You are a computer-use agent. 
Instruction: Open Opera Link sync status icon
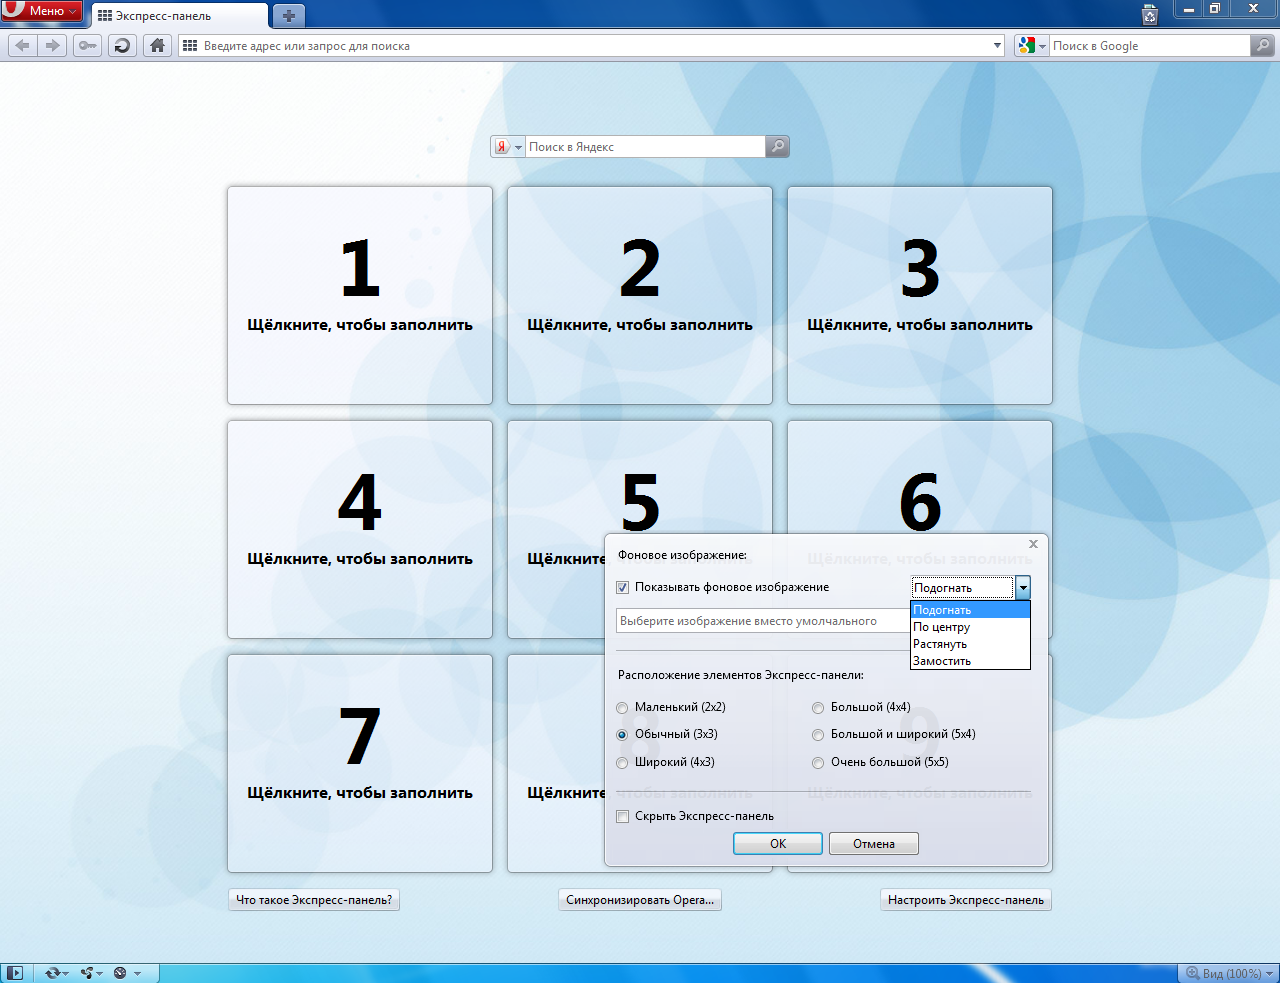point(54,973)
